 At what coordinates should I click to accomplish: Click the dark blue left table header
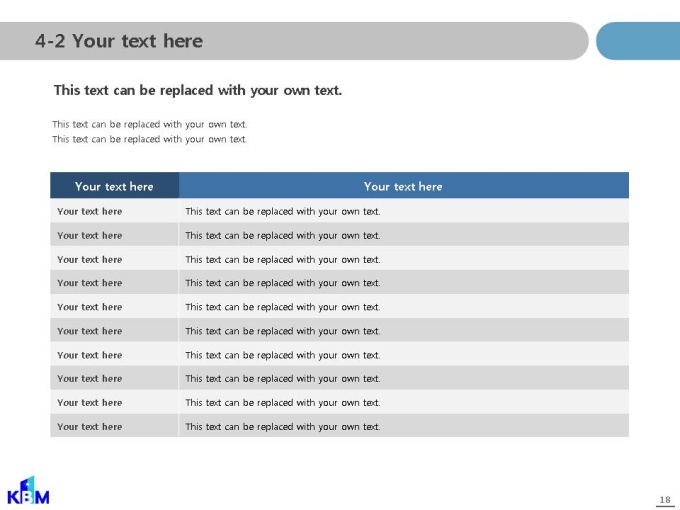point(114,186)
